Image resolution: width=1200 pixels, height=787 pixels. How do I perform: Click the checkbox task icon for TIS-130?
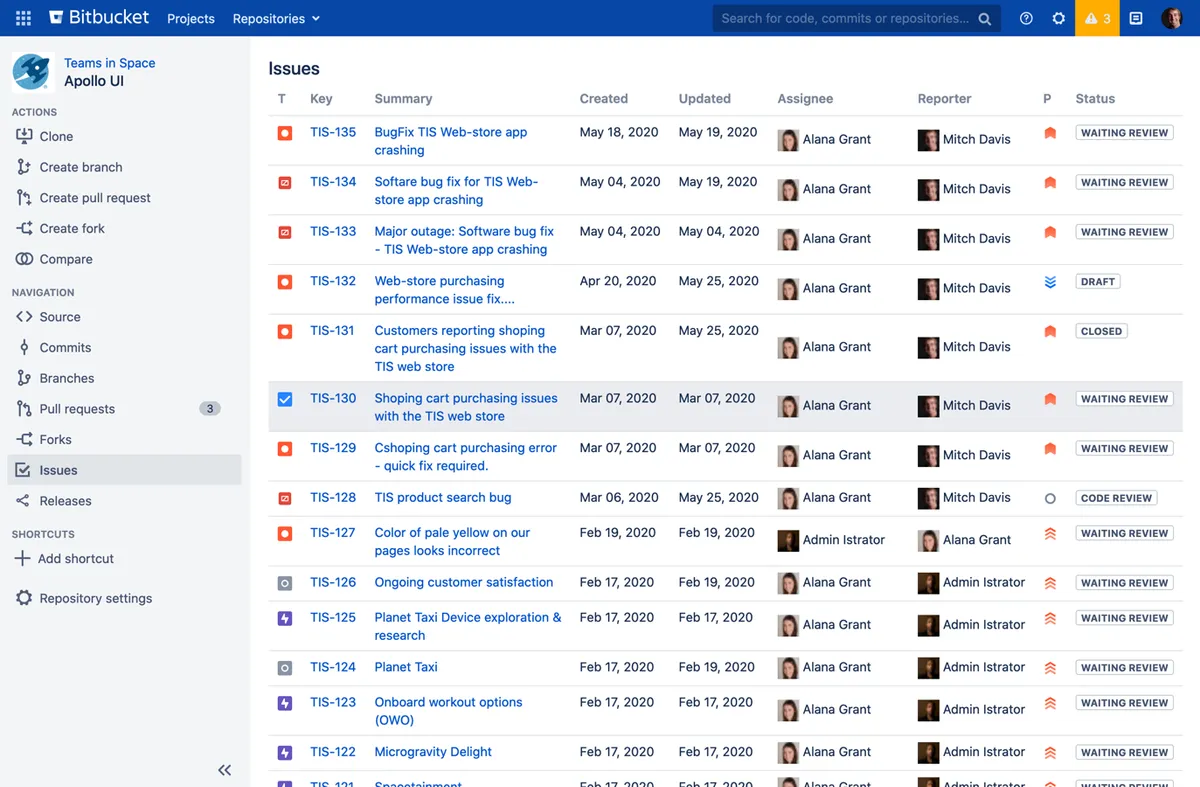pos(285,399)
